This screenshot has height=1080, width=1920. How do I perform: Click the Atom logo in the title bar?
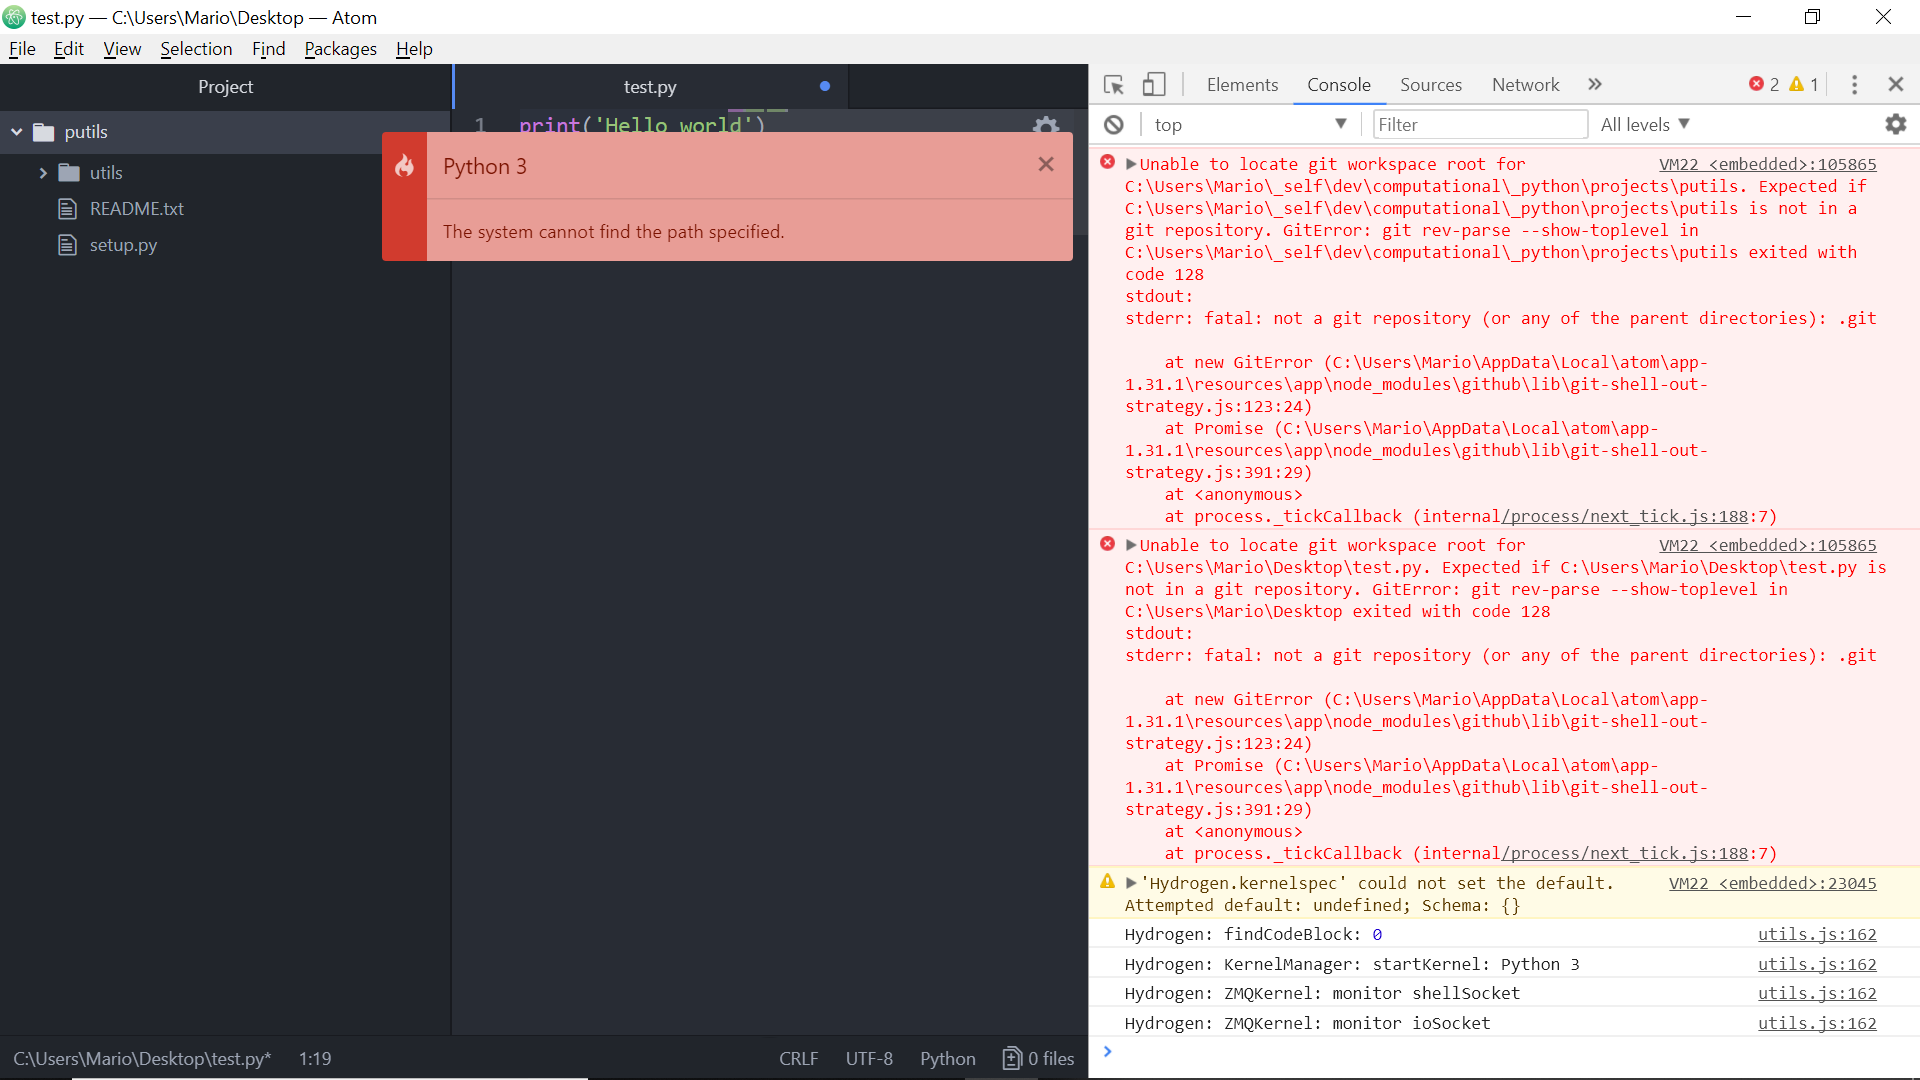(x=14, y=17)
